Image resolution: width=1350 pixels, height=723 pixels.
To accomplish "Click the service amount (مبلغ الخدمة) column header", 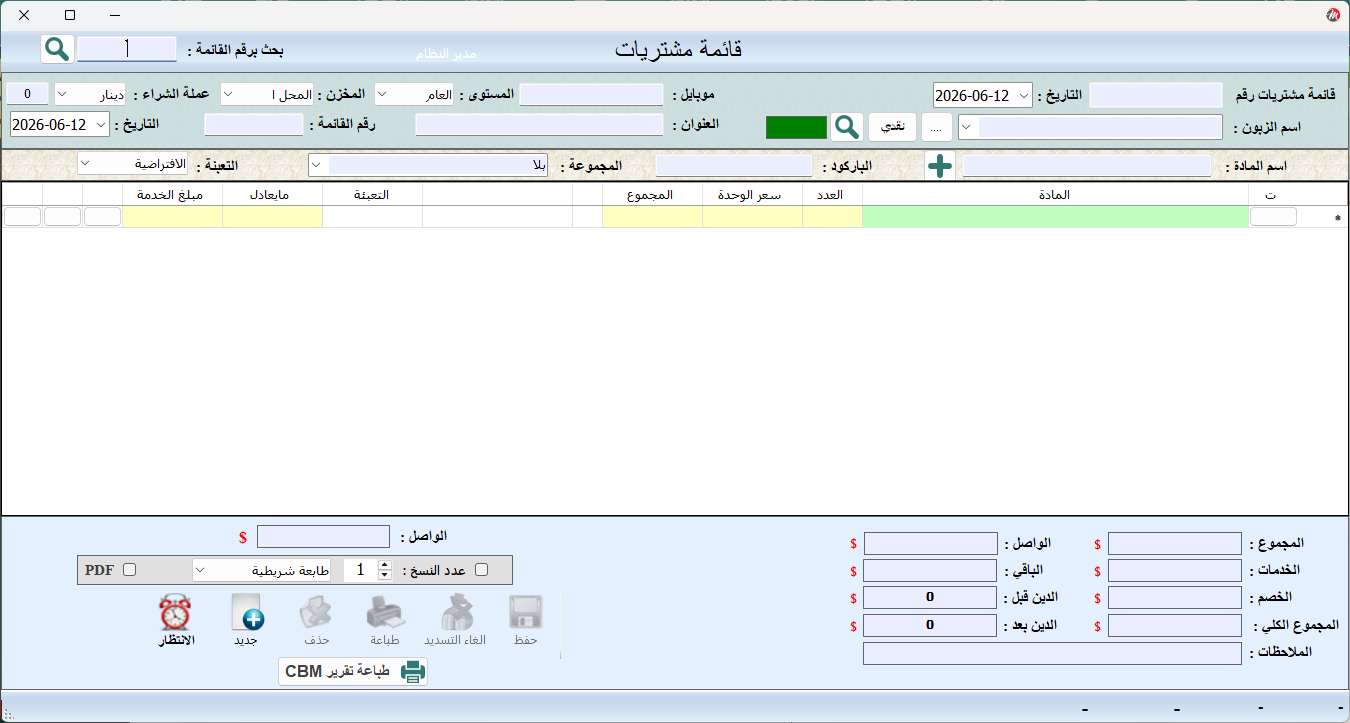I will [x=172, y=195].
